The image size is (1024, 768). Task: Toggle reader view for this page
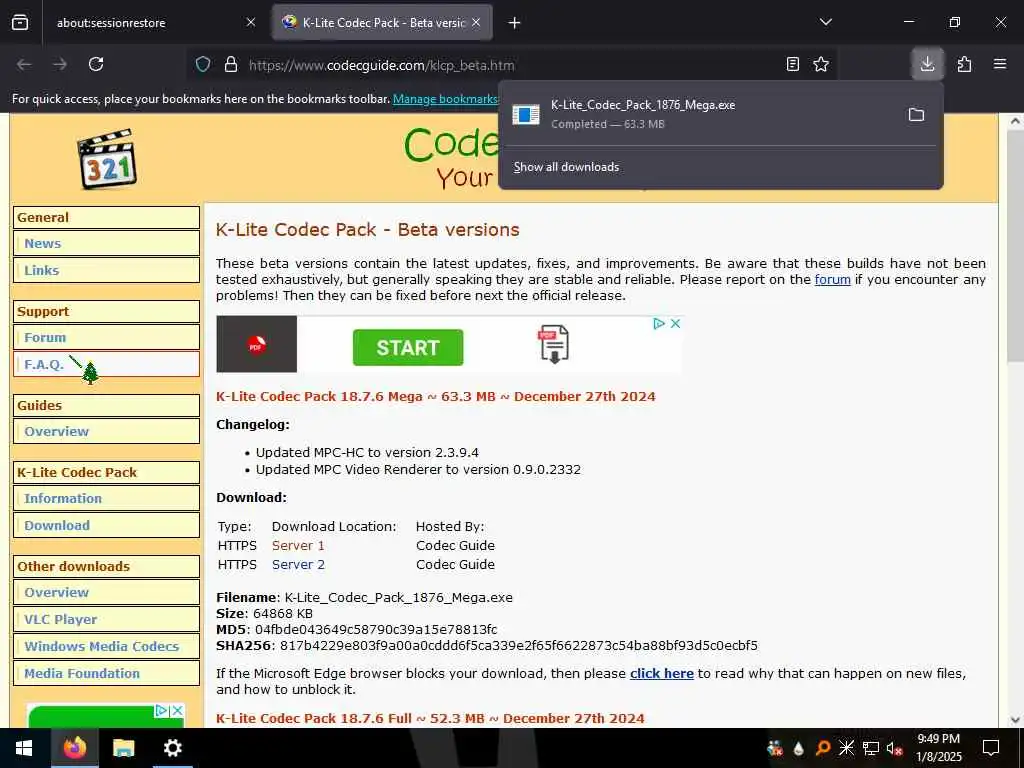point(793,64)
